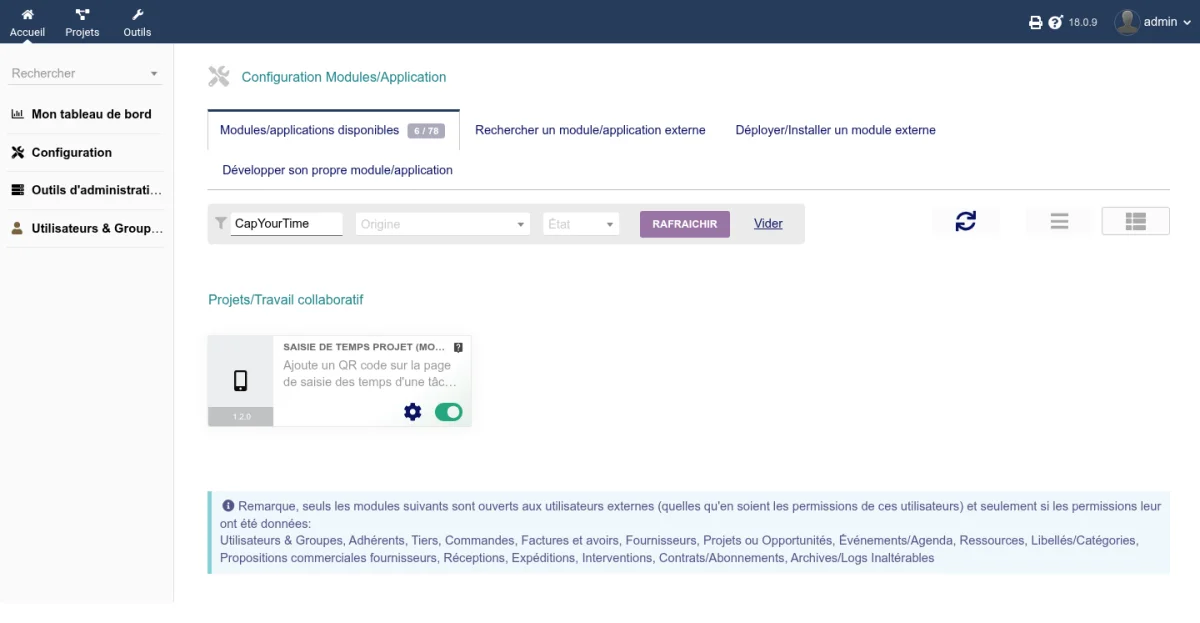Screen dimensions: 1200x623
Task: Click the print icon in header
Action: tap(1036, 22)
